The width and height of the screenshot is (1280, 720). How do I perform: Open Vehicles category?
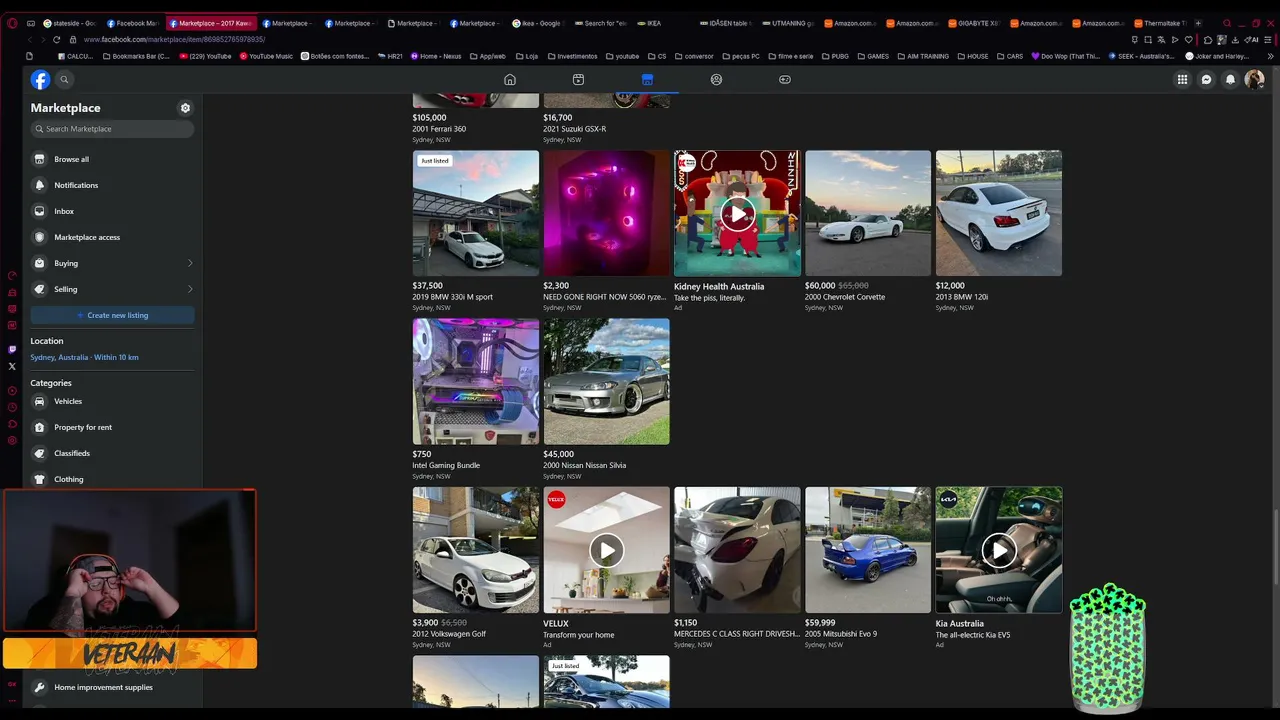pos(112,401)
